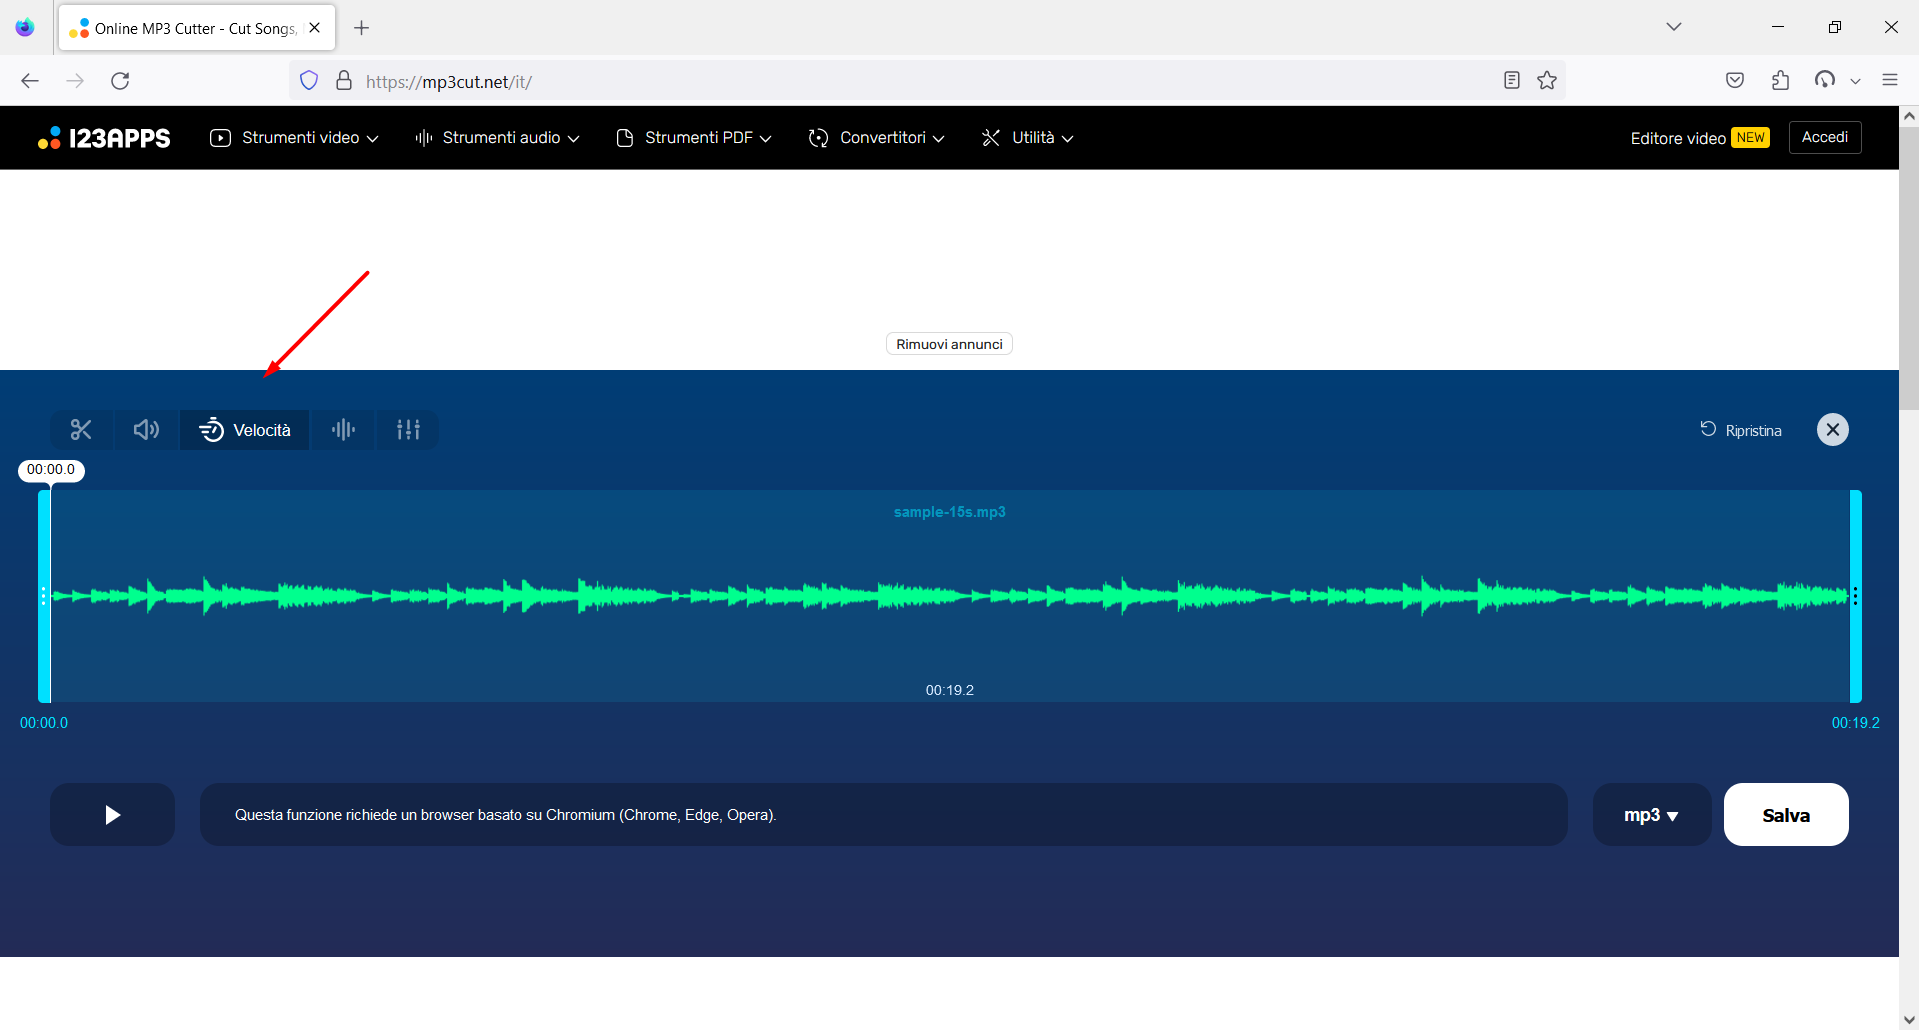This screenshot has height=1030, width=1919.
Task: Select the Velocità speed tool
Action: click(x=244, y=429)
